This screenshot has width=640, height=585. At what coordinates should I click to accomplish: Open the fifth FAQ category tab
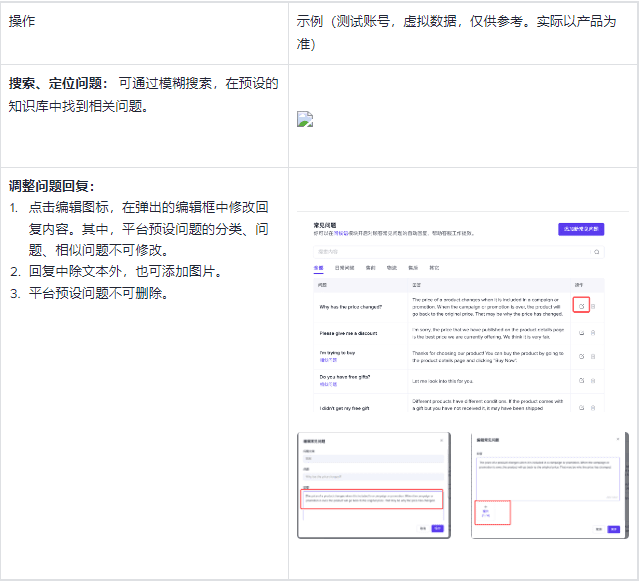tap(413, 268)
